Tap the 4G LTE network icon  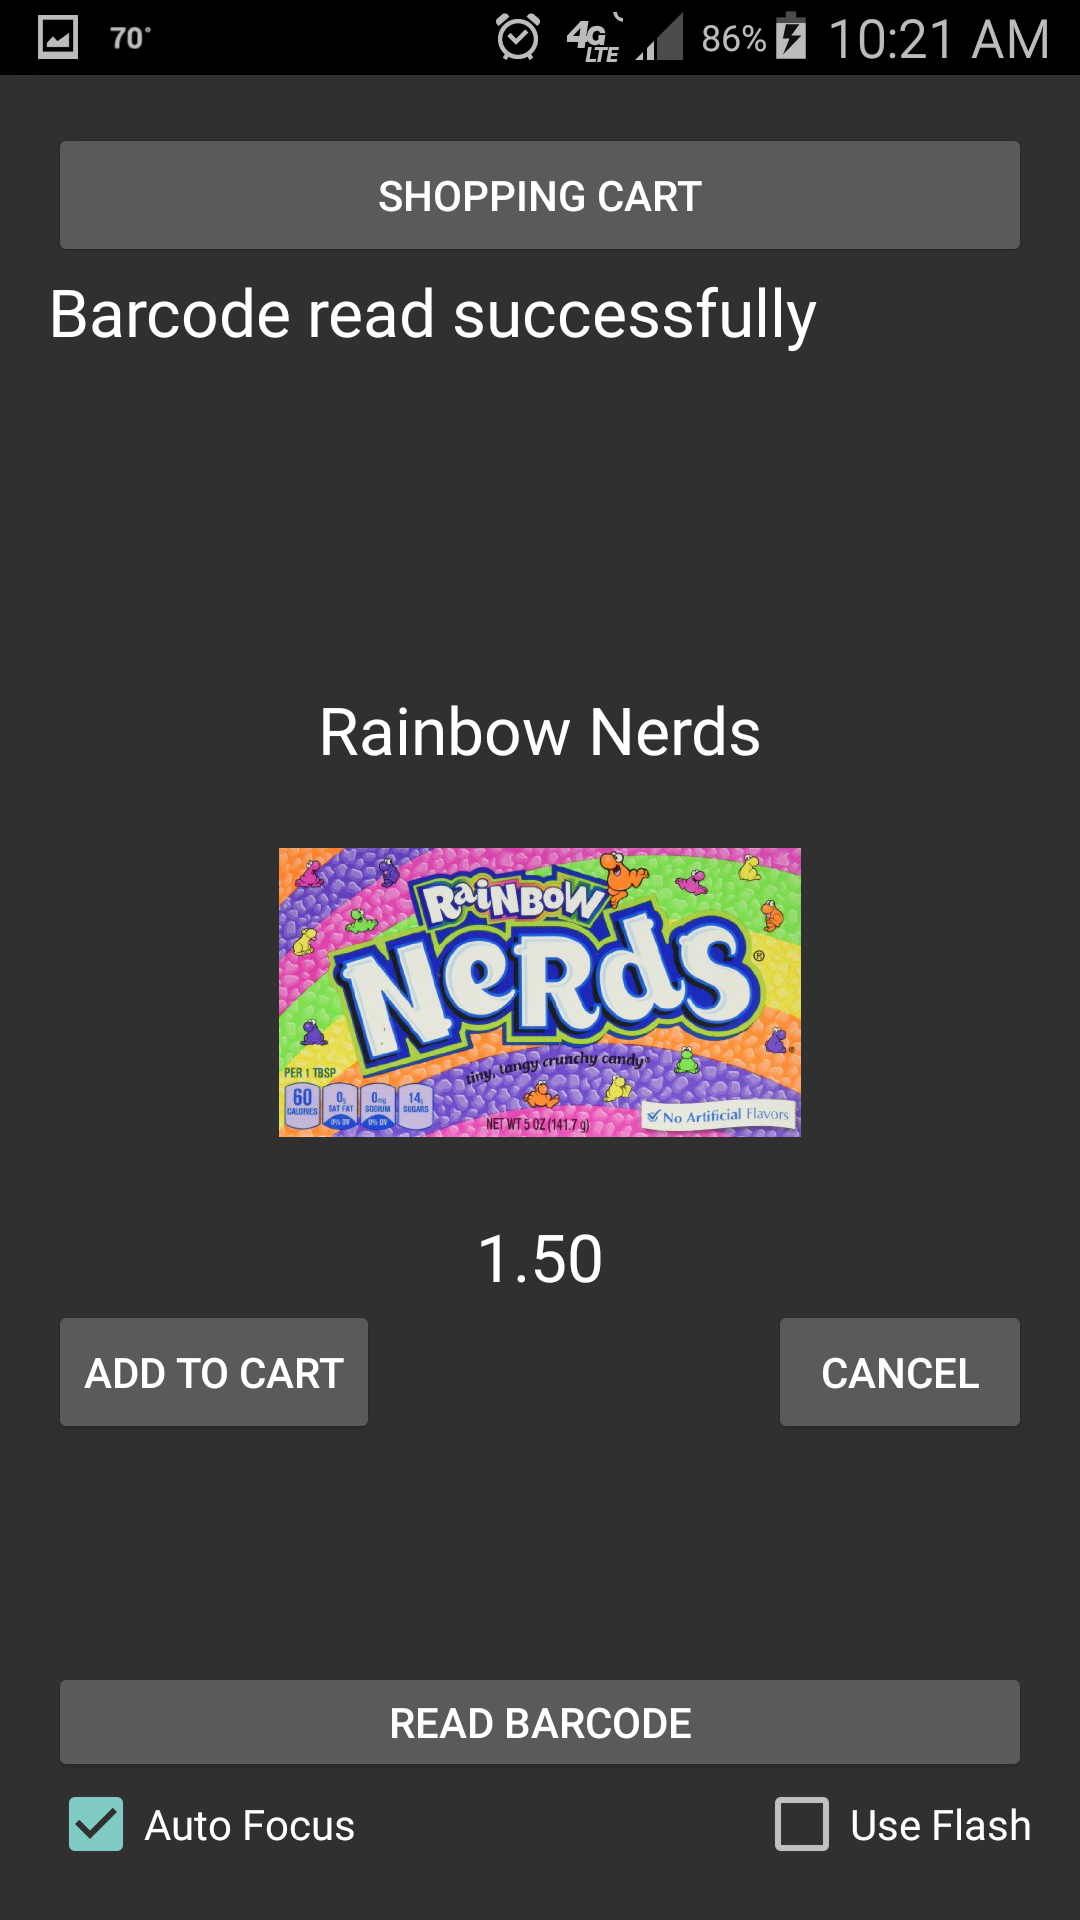click(x=594, y=40)
